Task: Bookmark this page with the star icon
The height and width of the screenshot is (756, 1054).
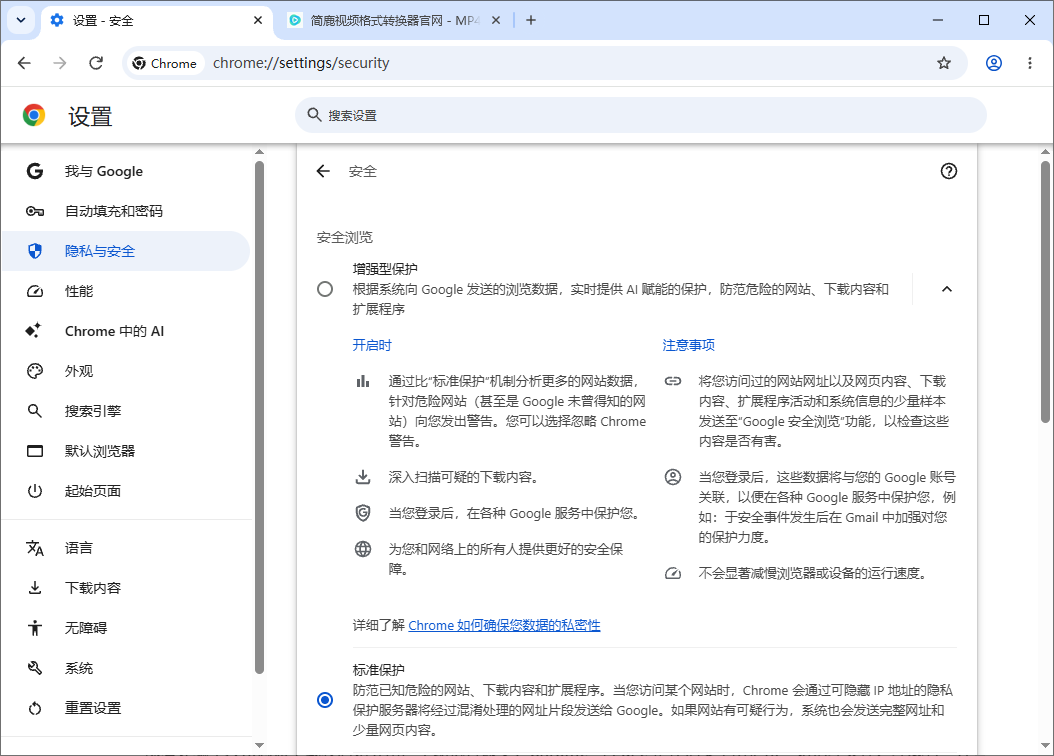Action: [944, 63]
